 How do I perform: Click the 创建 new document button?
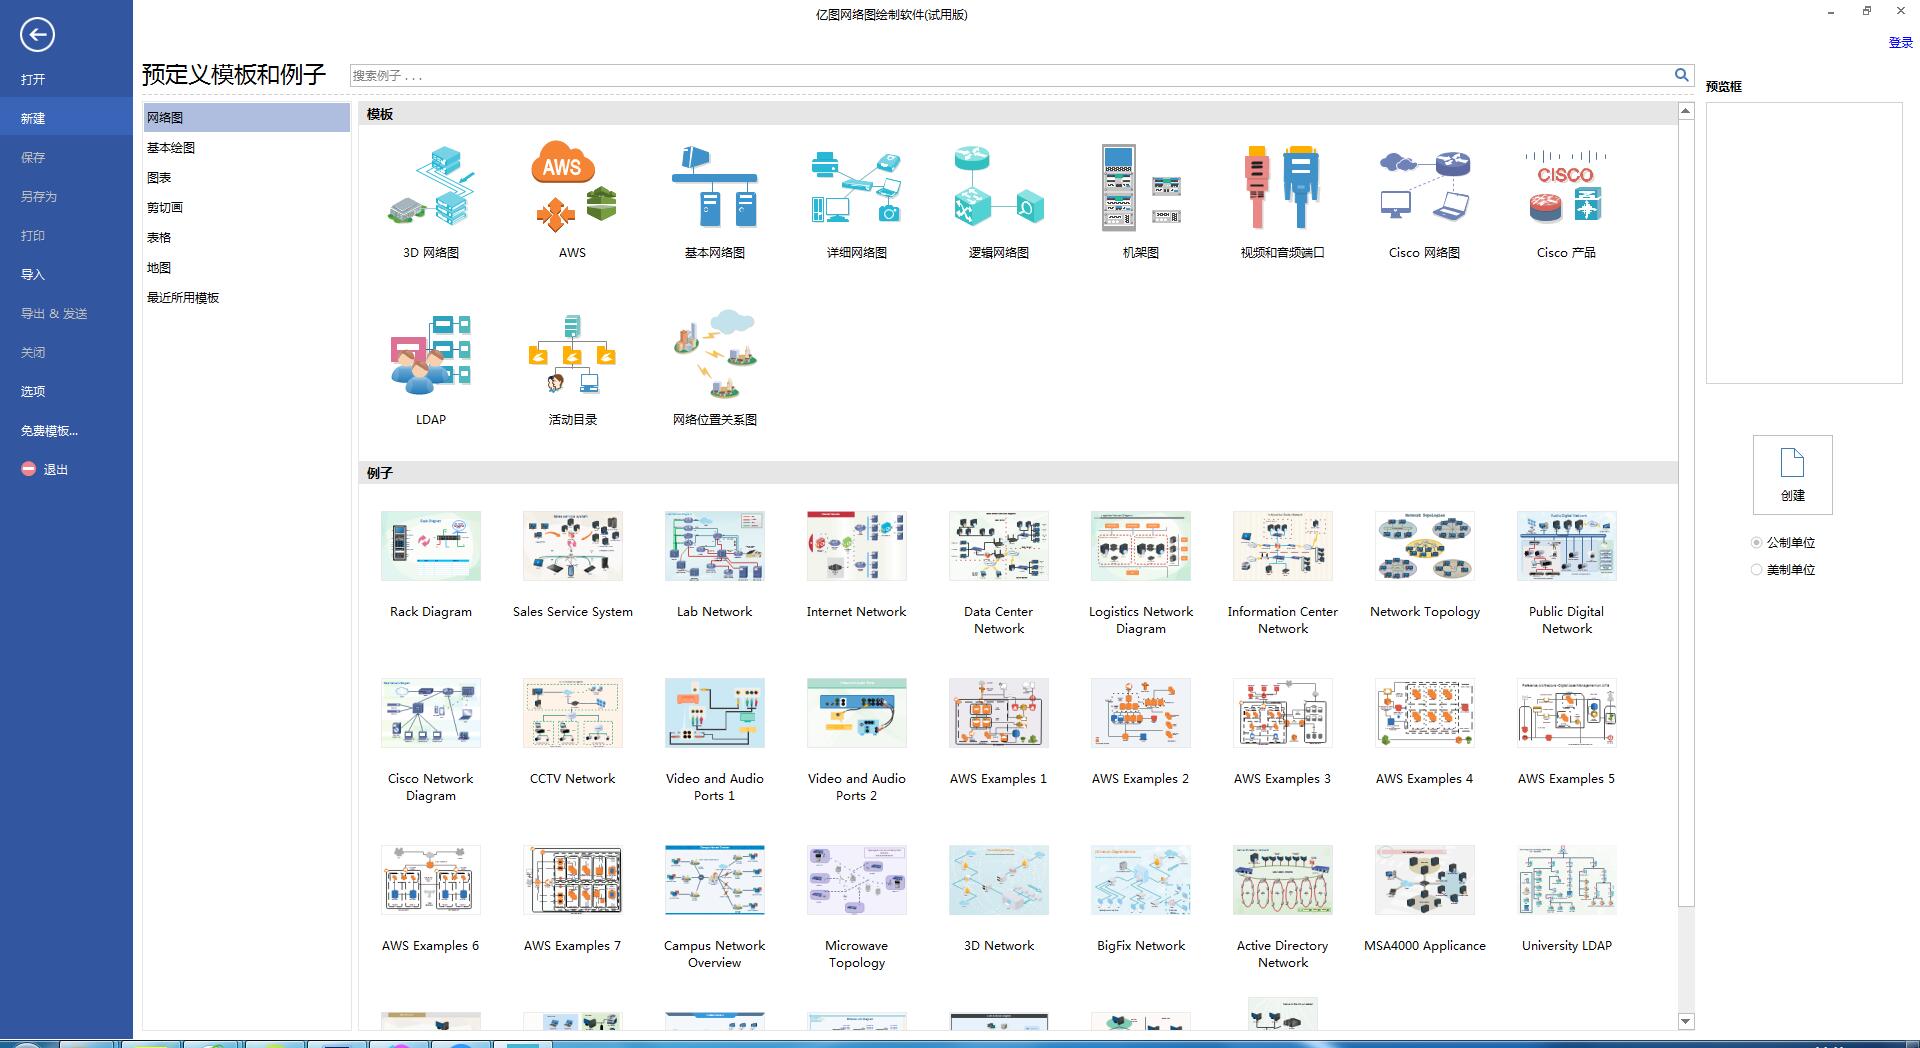pos(1792,474)
